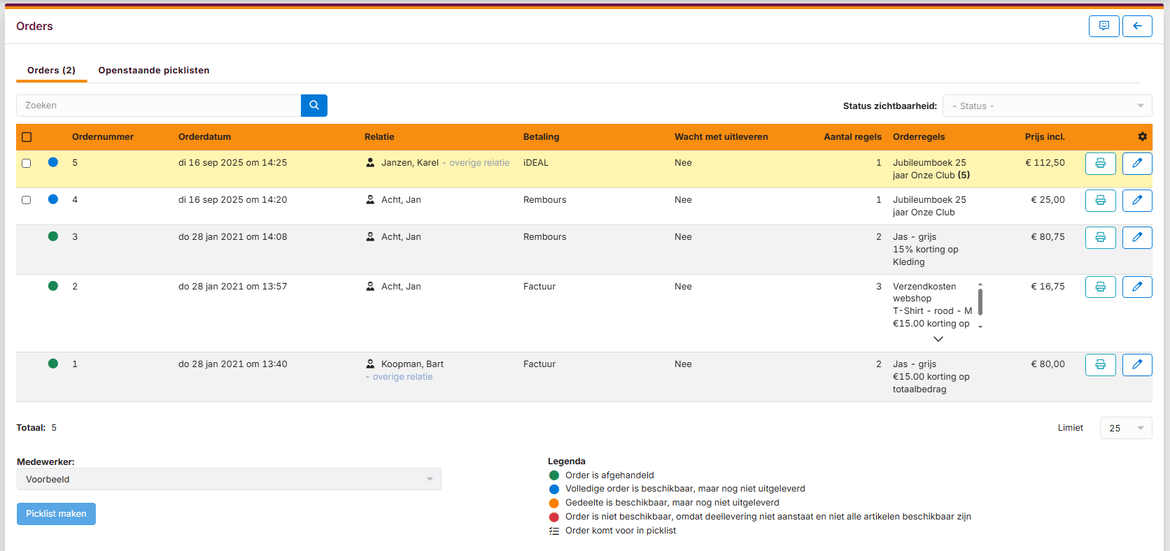Click into the Zoeken search field
1170x551 pixels.
(158, 105)
